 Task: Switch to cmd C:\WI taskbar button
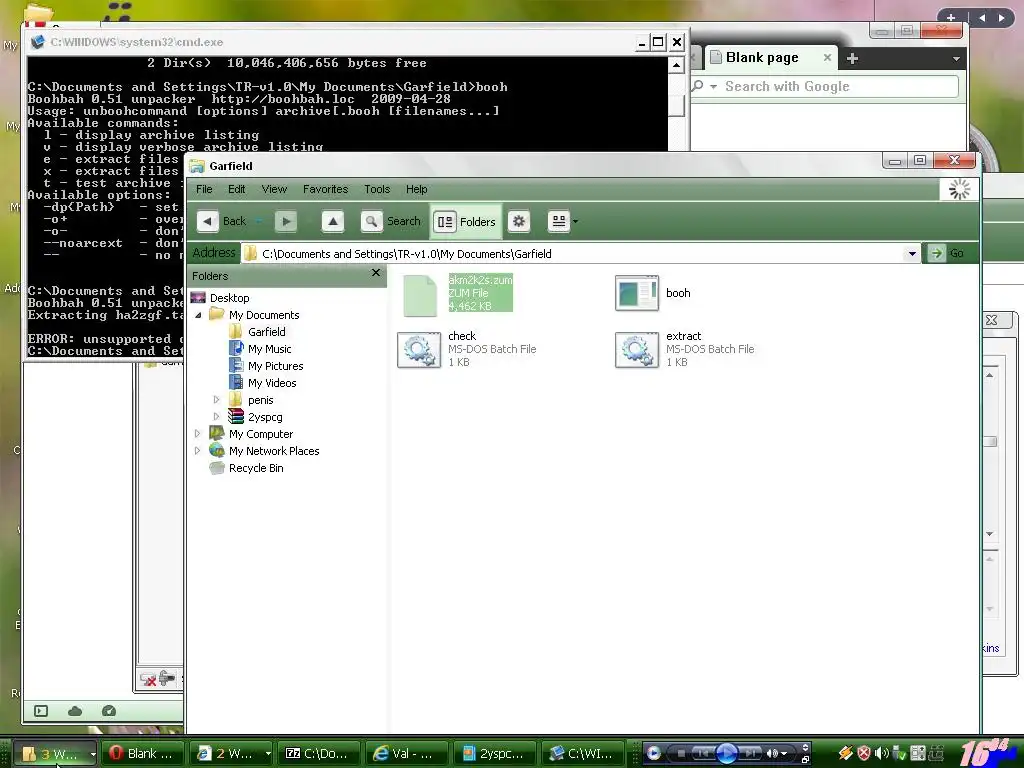click(x=583, y=754)
